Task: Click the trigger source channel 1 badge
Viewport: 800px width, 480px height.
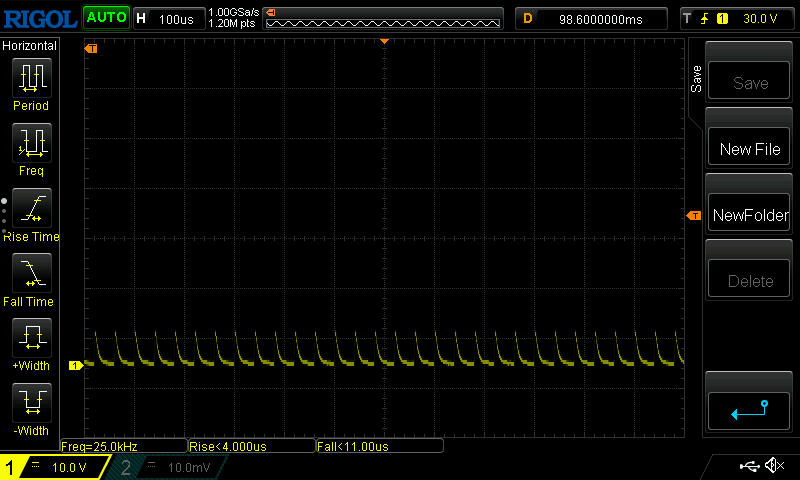Action: click(x=722, y=19)
